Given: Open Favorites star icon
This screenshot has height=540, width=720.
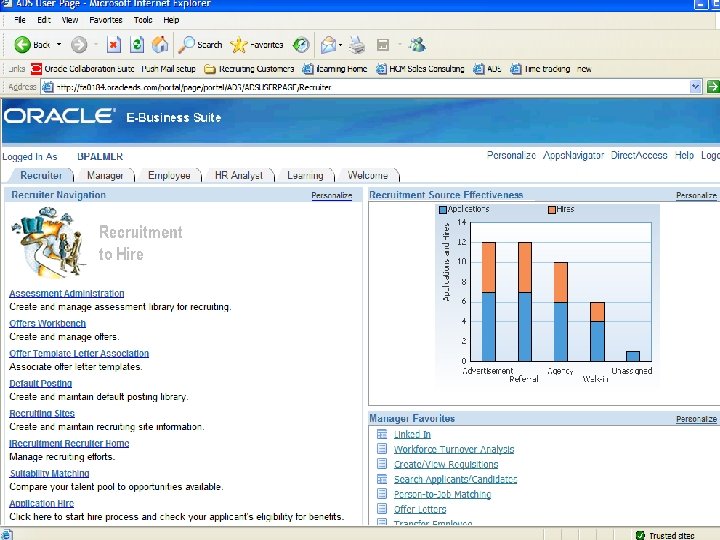Looking at the screenshot, I should coord(238,45).
